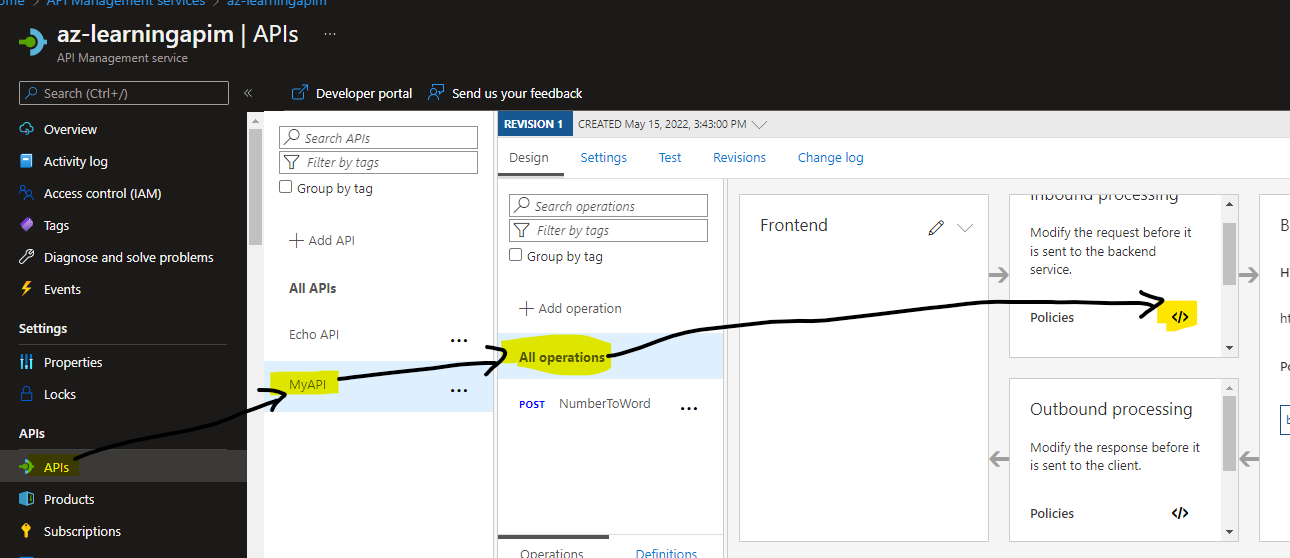
Task: Open Events in the sidebar
Action: (62, 289)
